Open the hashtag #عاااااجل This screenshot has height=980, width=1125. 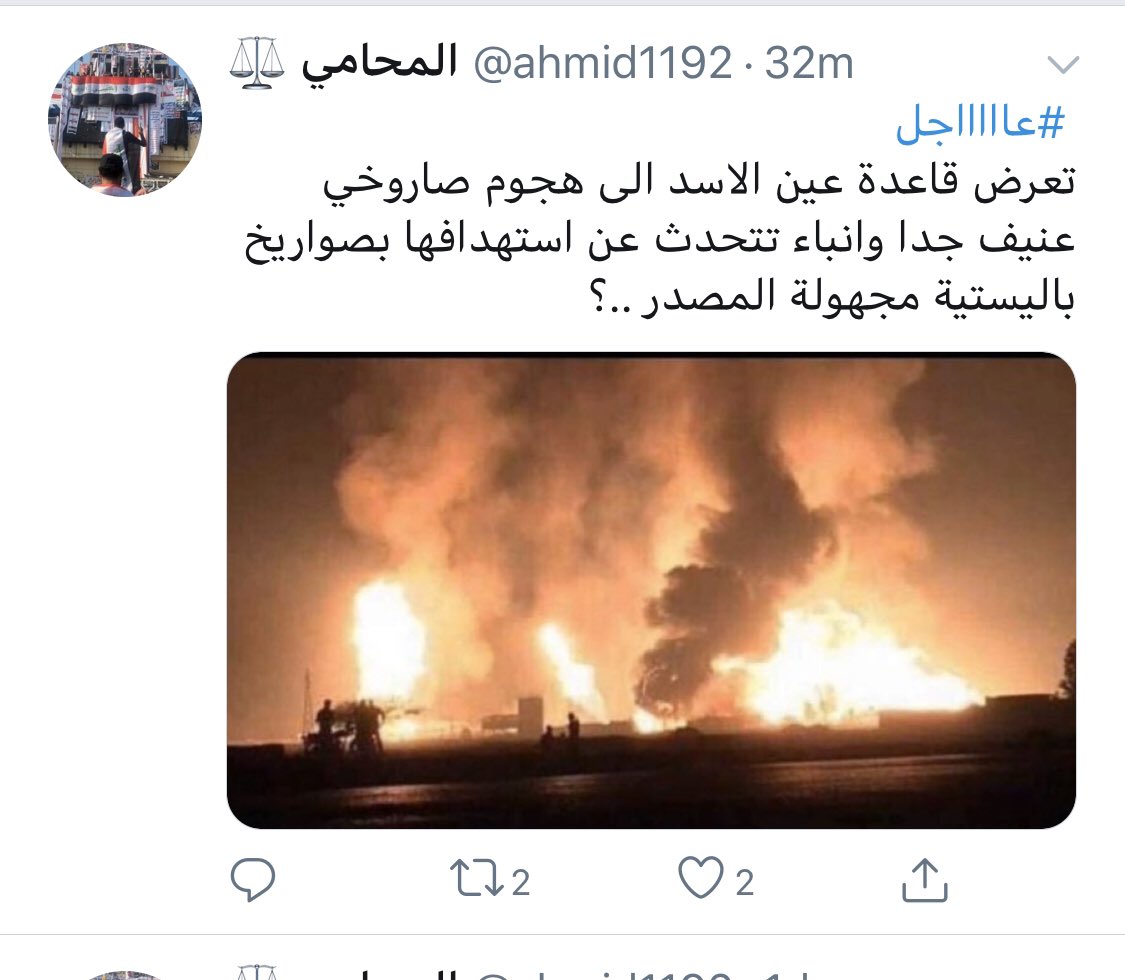point(980,124)
